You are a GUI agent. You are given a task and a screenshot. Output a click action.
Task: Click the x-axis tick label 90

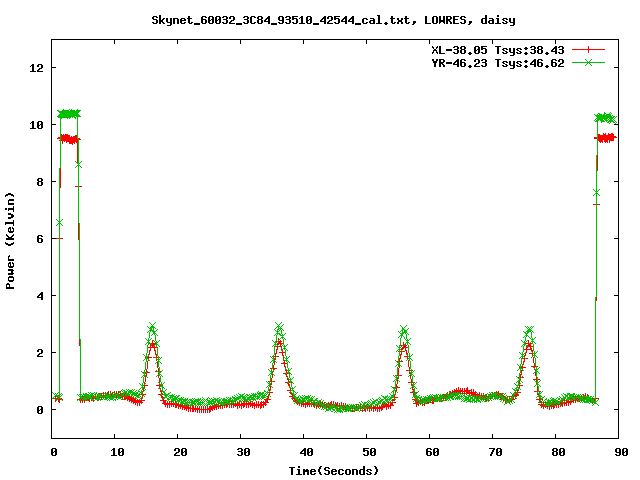621,452
